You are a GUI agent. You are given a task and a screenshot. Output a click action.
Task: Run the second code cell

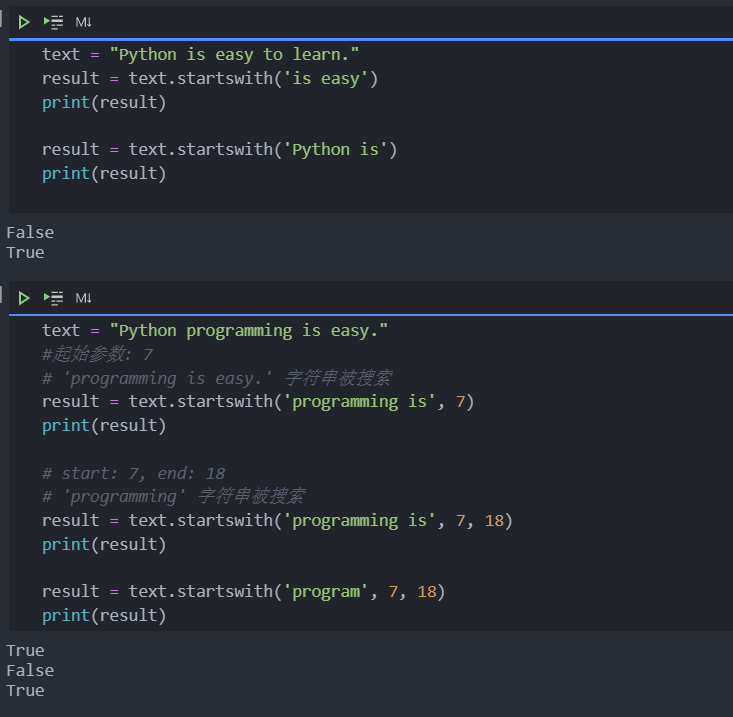pos(24,298)
